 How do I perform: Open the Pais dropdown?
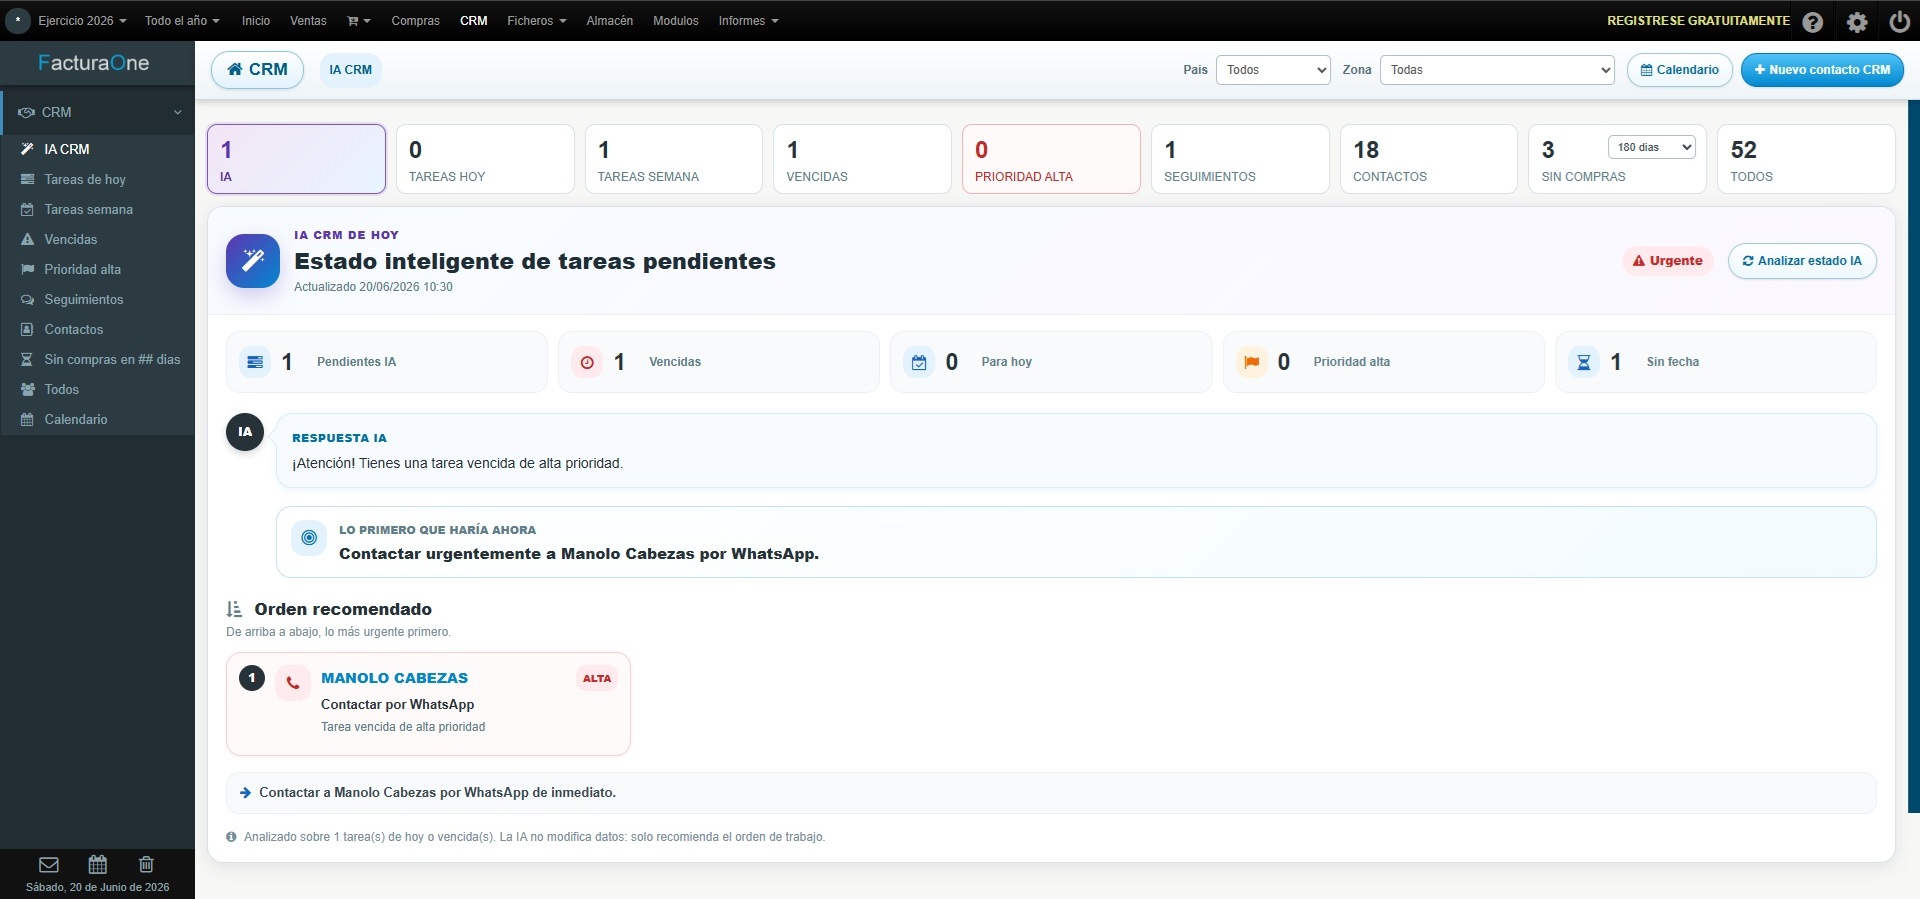(1273, 70)
